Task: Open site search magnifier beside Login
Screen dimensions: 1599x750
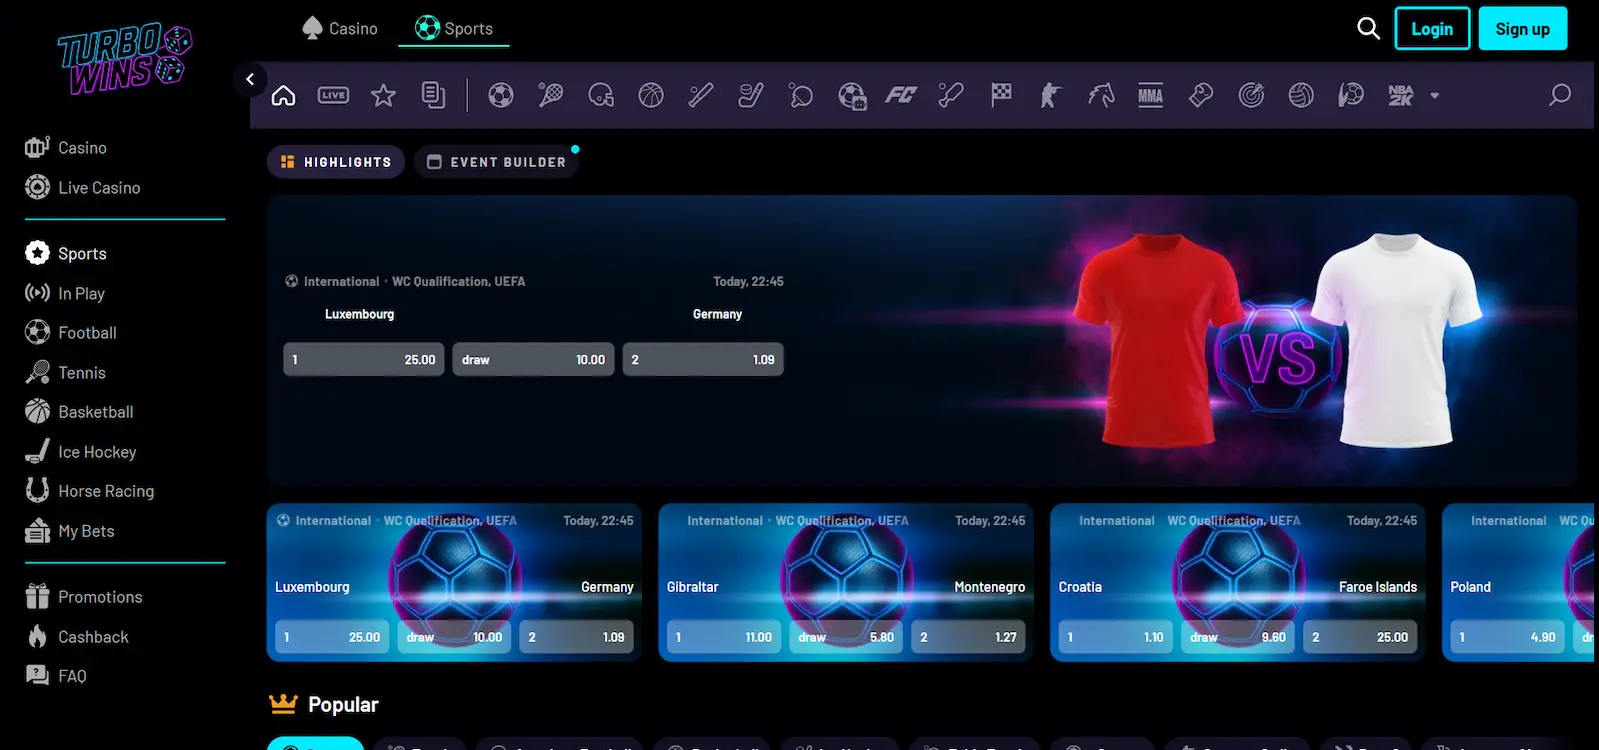Action: (x=1368, y=28)
